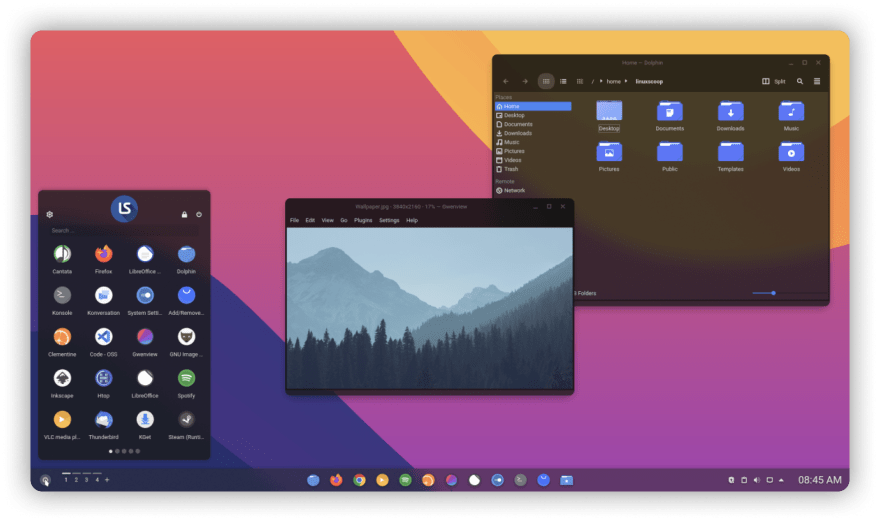Open the search tool in Dolphin
The height and width of the screenshot is (522, 880).
click(800, 81)
